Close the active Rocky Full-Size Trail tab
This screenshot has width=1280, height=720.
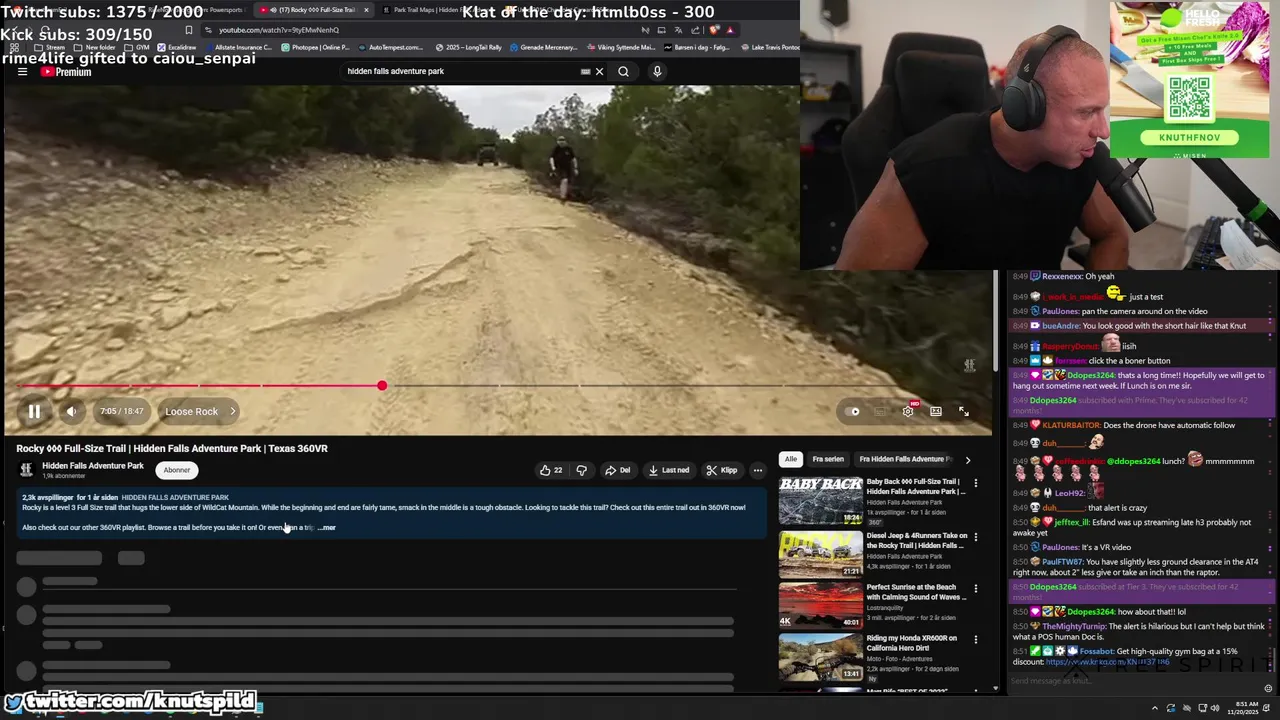[x=366, y=10]
